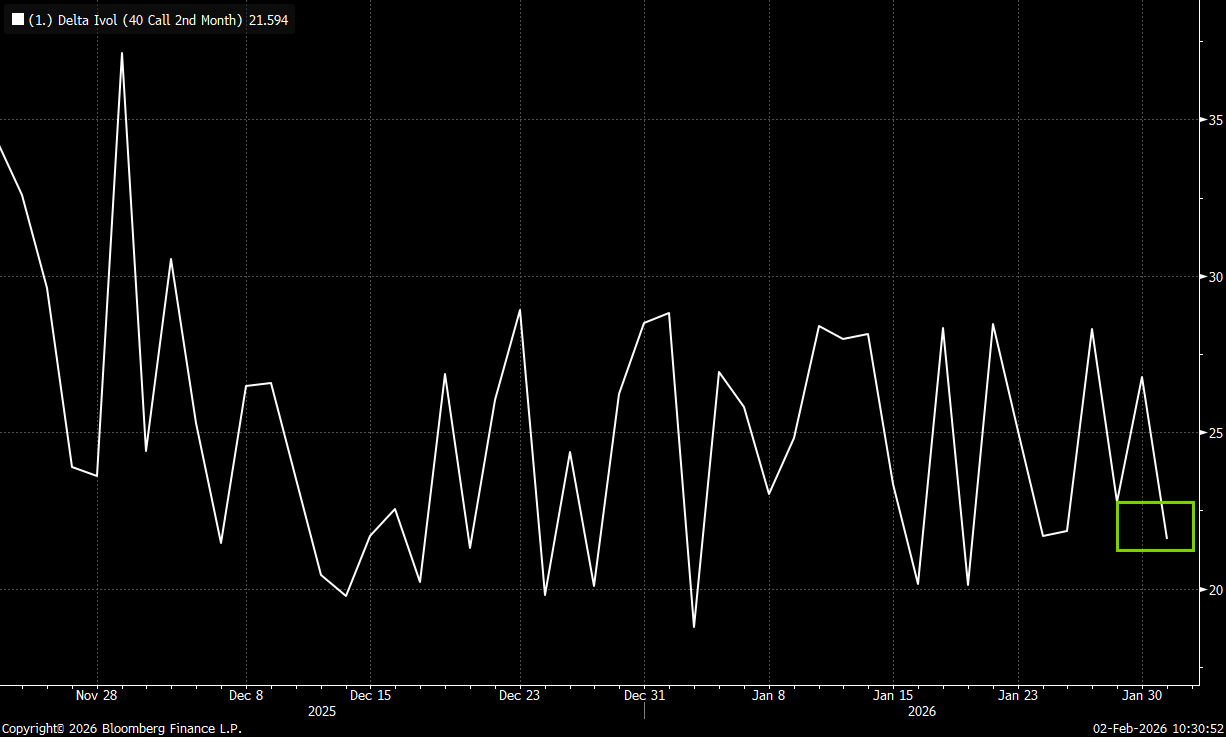Viewport: 1226px width, 737px height.
Task: Click the 20 y-axis value
Action: pyautogui.click(x=1216, y=590)
